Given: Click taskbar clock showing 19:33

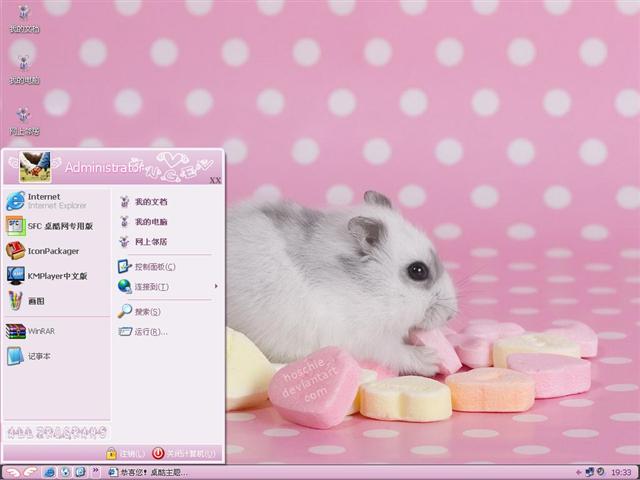Looking at the screenshot, I should [620, 472].
